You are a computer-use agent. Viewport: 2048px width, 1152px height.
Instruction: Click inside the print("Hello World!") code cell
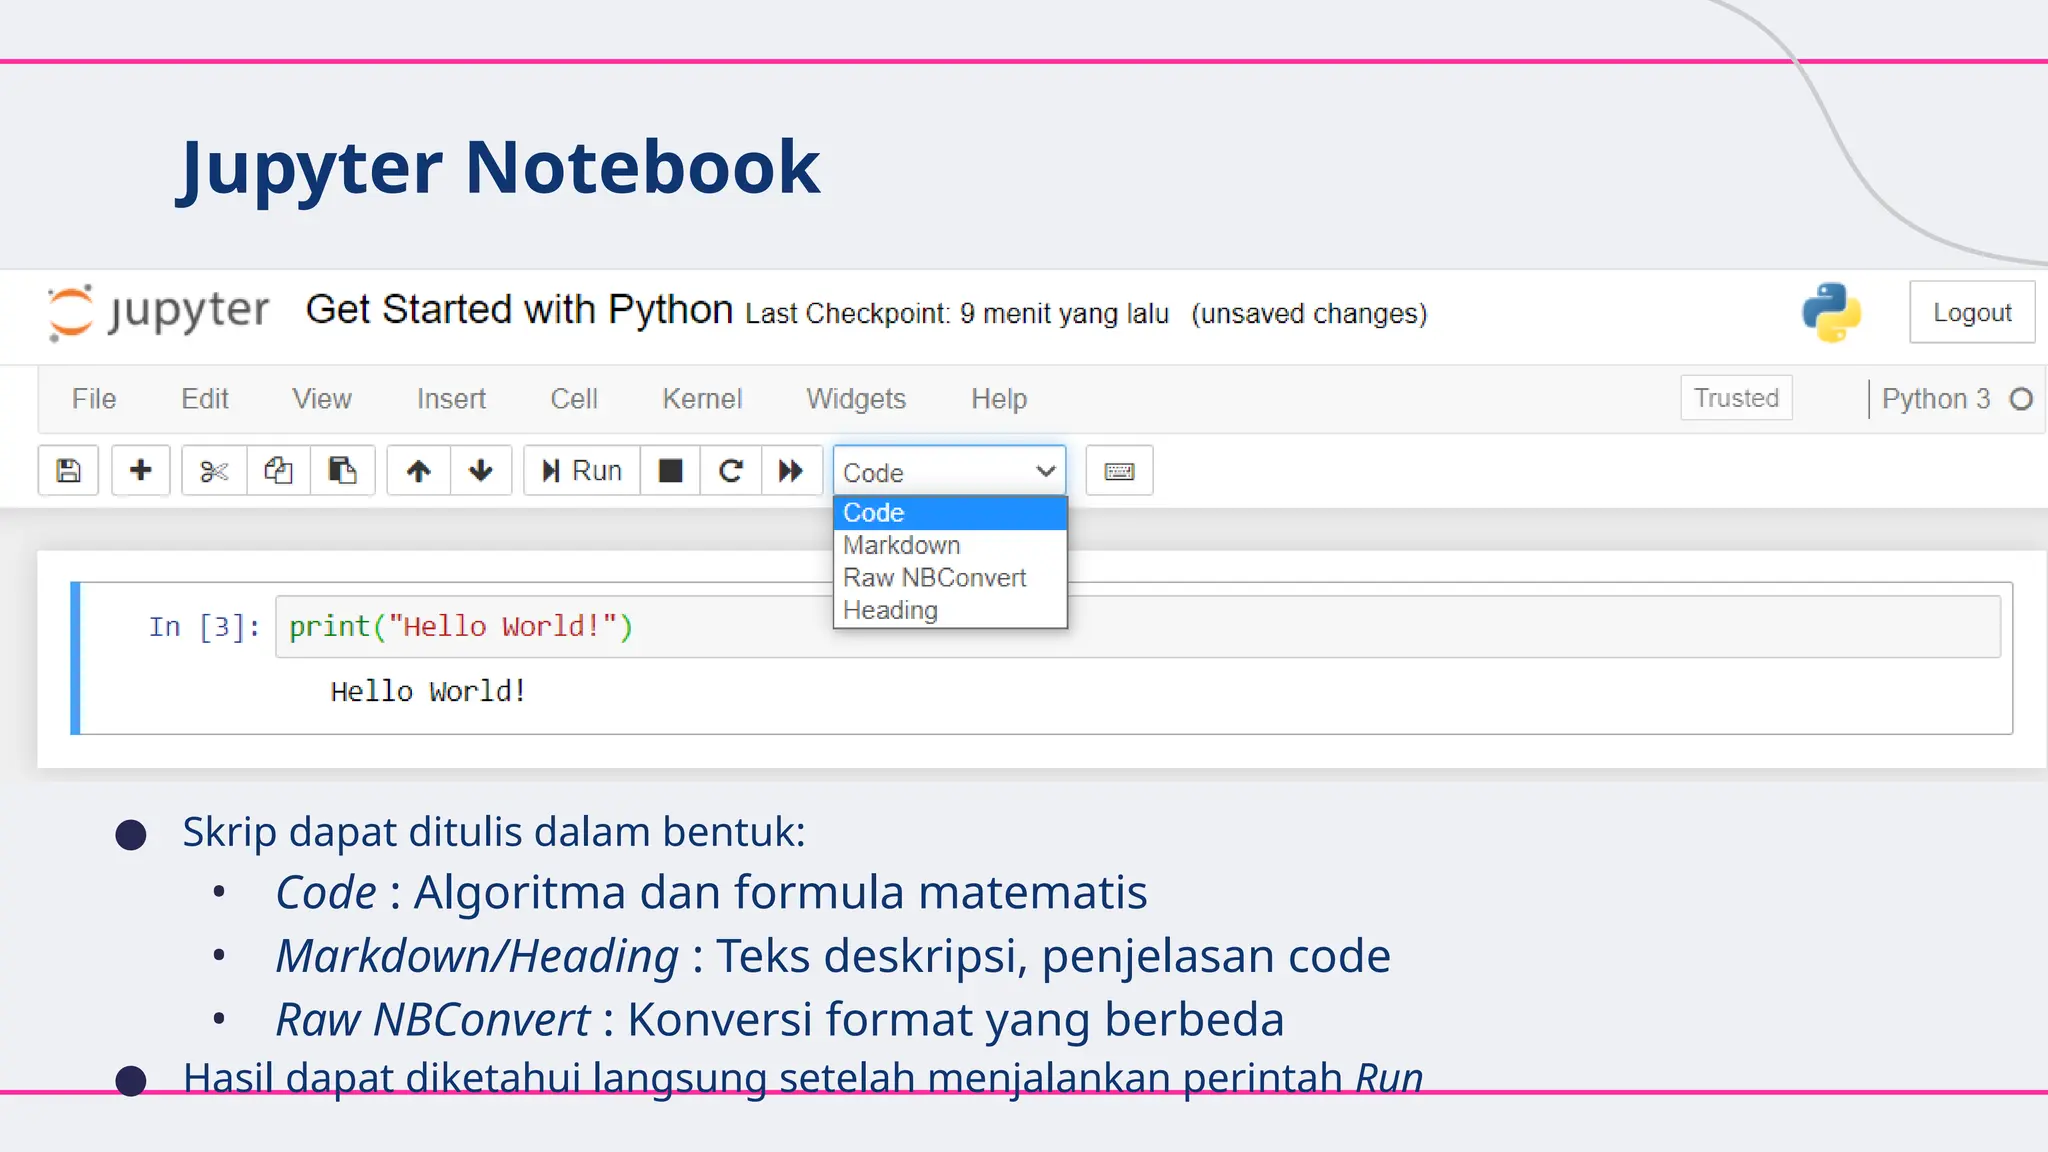pos(1138,627)
